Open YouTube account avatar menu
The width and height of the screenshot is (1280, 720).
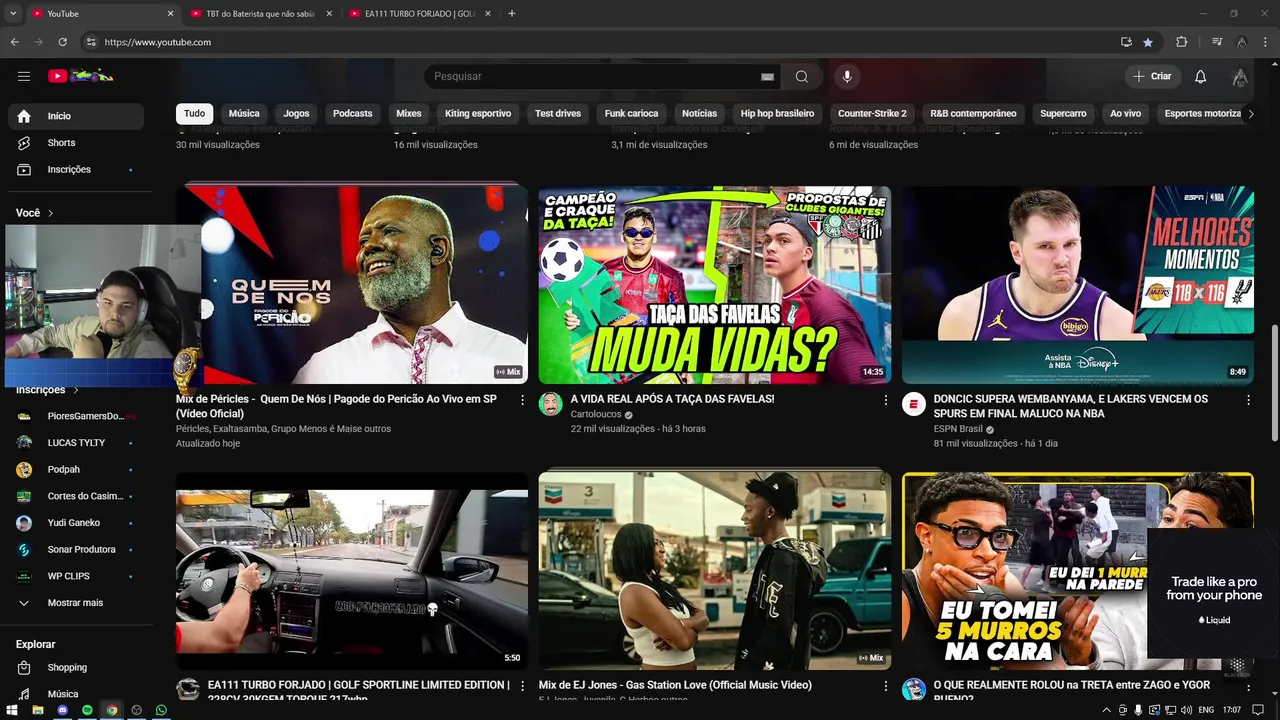(x=1240, y=77)
